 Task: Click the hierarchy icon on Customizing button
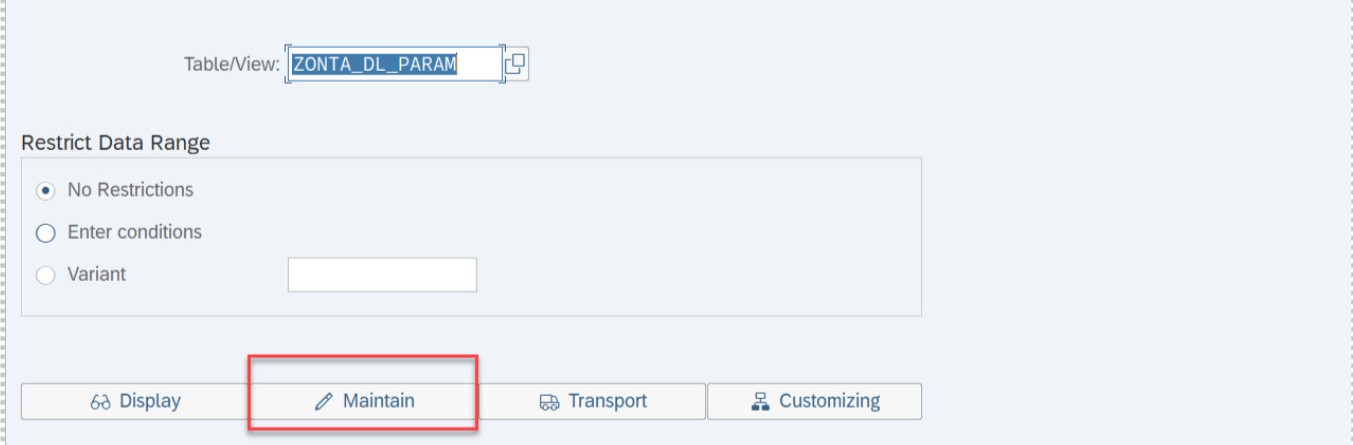[x=760, y=402]
